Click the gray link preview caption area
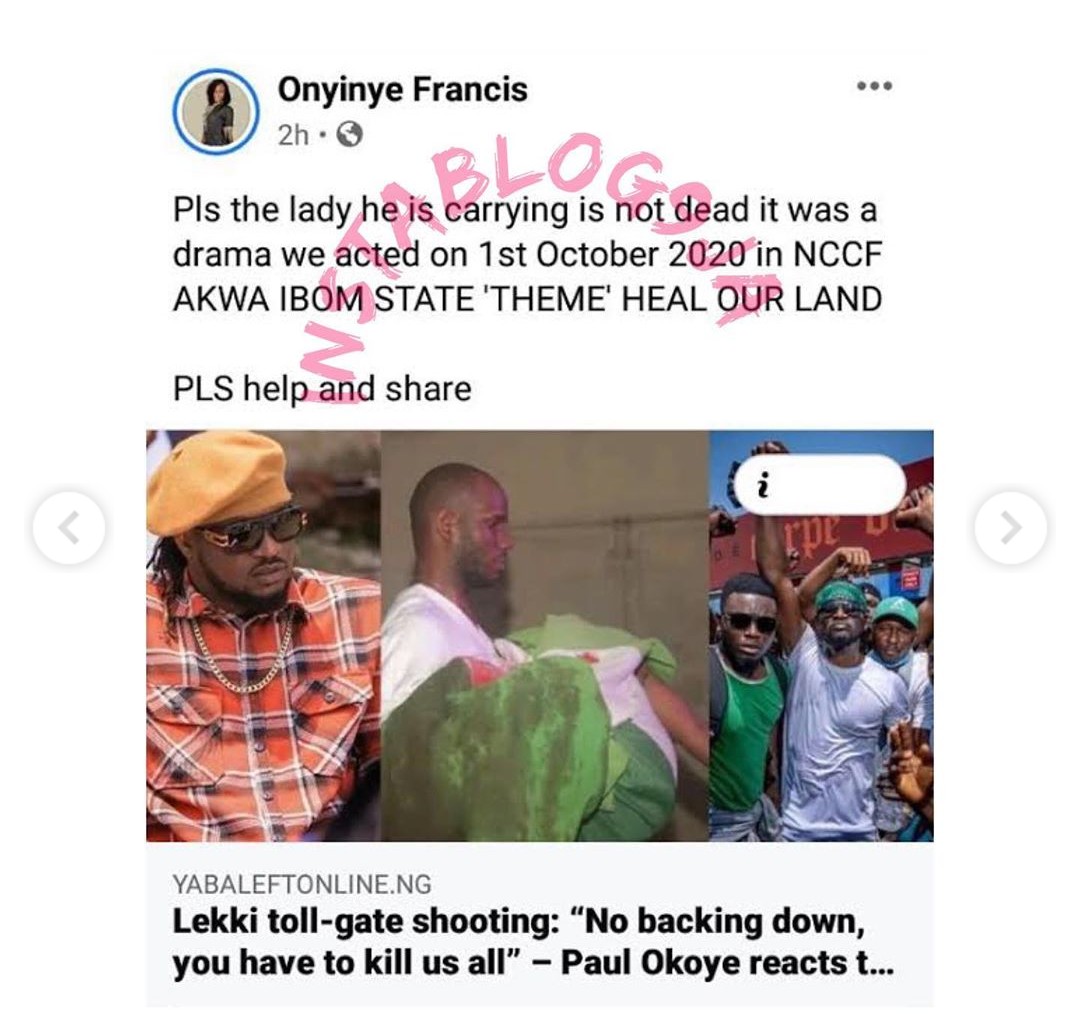Viewport: 1080px width, 1036px height. (540, 924)
